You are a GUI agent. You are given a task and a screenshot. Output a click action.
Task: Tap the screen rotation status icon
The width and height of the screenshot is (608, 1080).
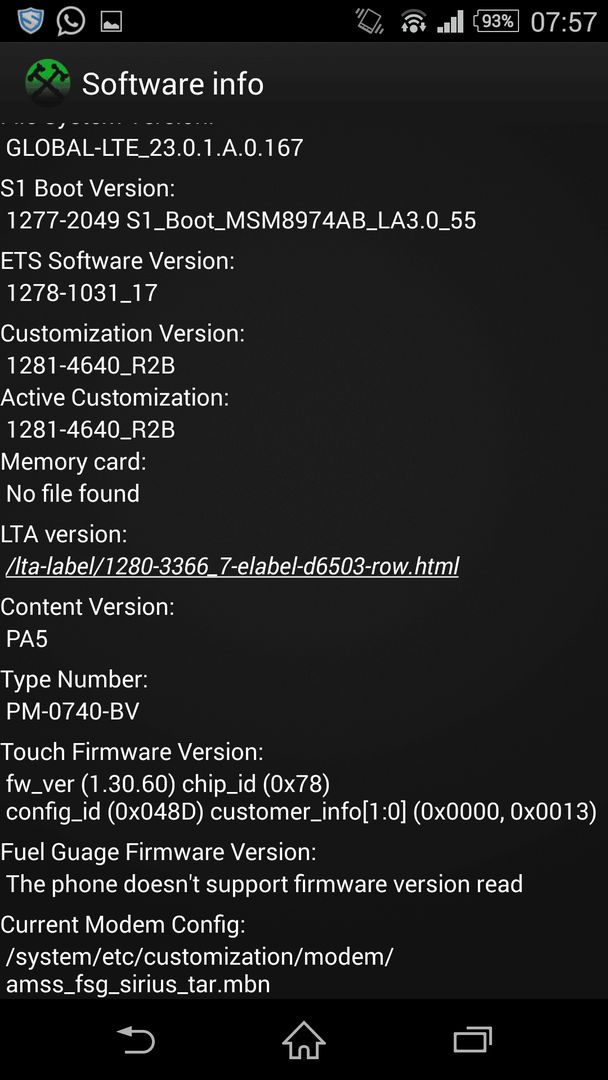tap(370, 21)
